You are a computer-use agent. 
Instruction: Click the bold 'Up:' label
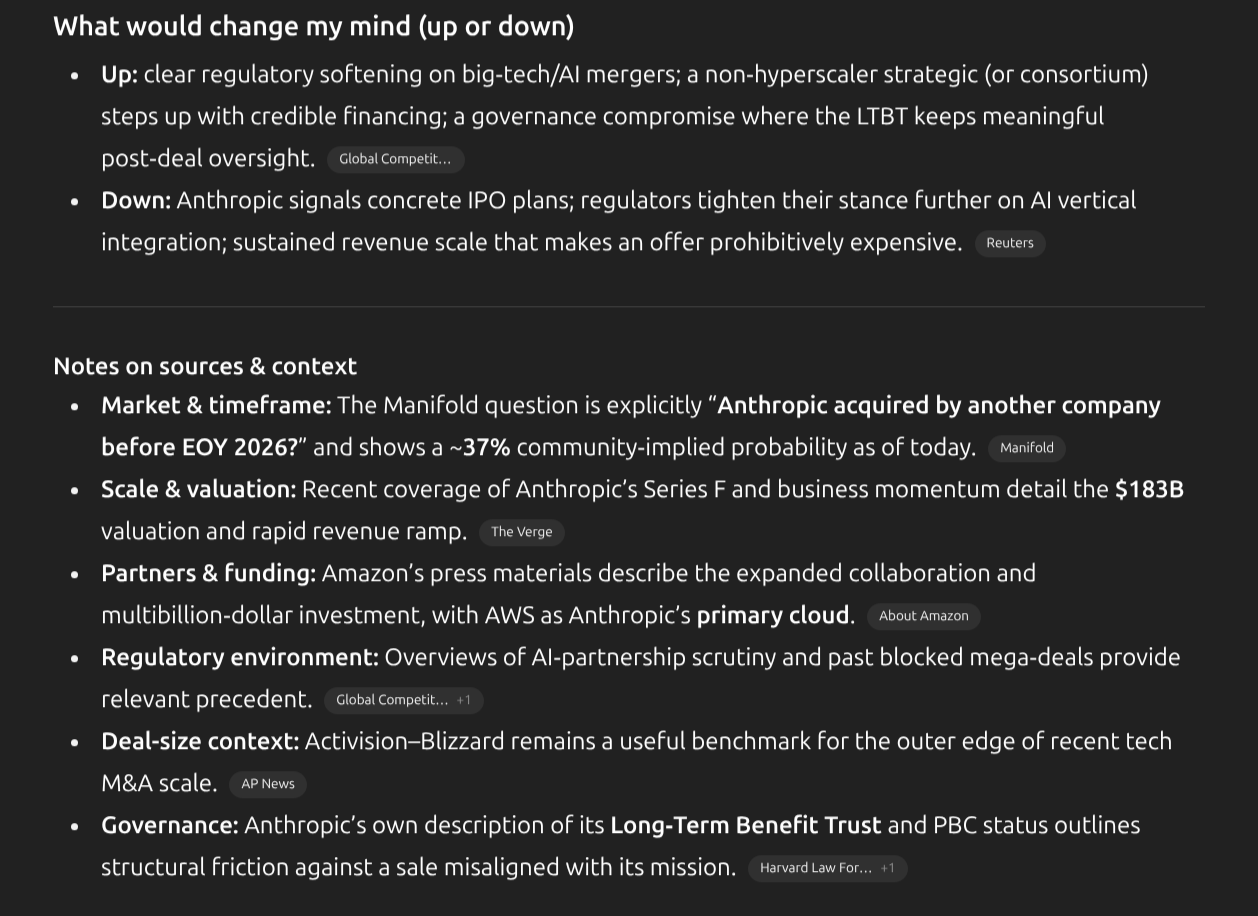(119, 74)
